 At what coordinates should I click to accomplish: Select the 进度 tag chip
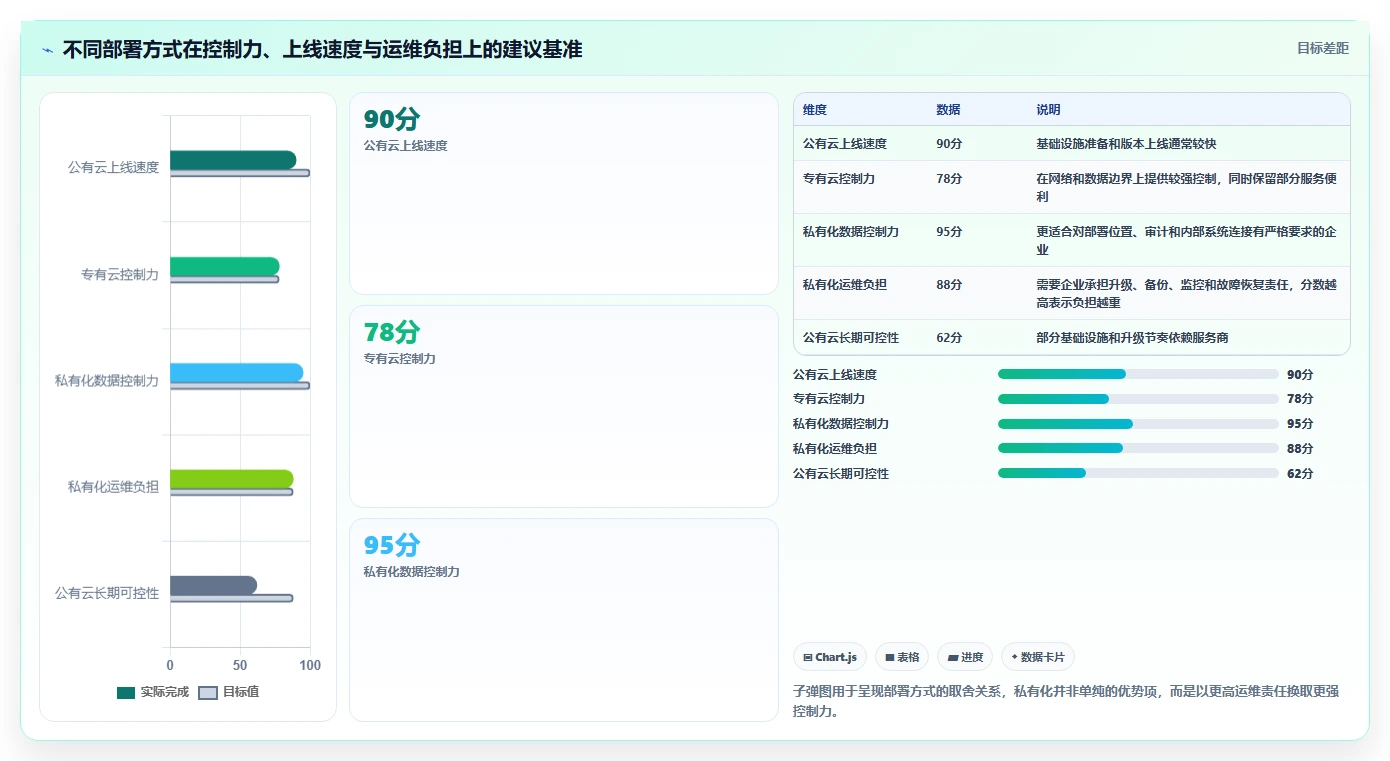point(965,657)
